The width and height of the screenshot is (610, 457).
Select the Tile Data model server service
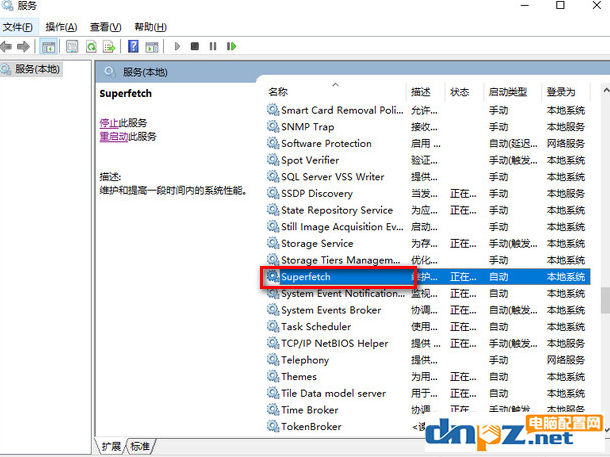click(428, 393)
